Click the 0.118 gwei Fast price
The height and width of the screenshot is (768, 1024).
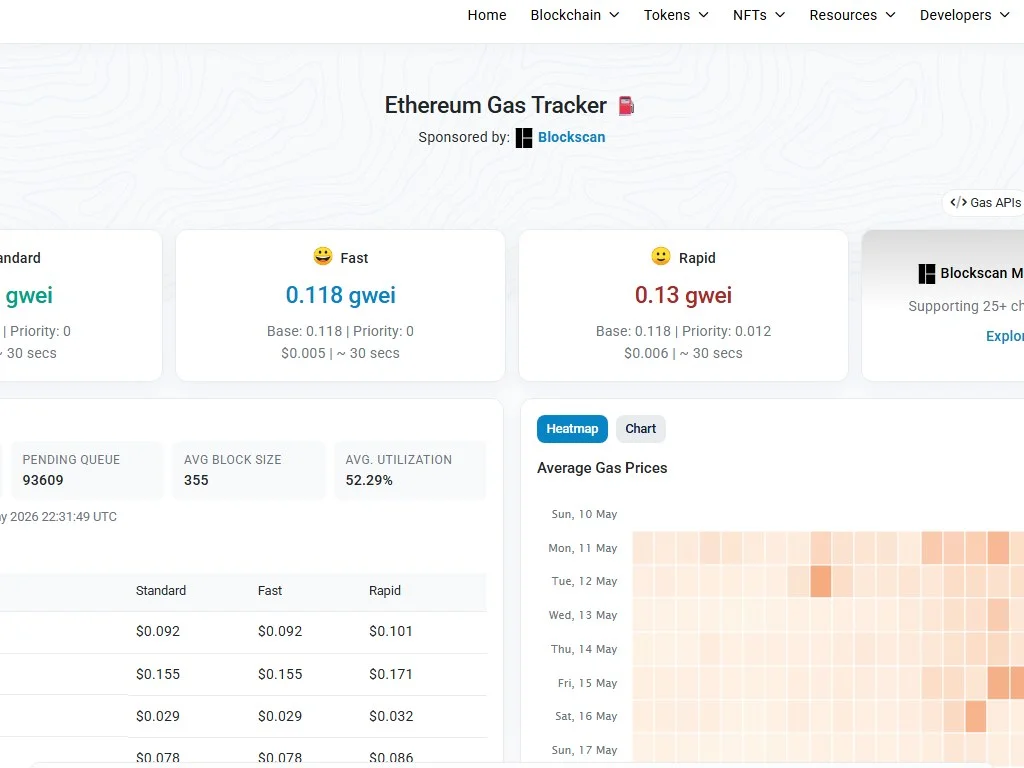(340, 295)
